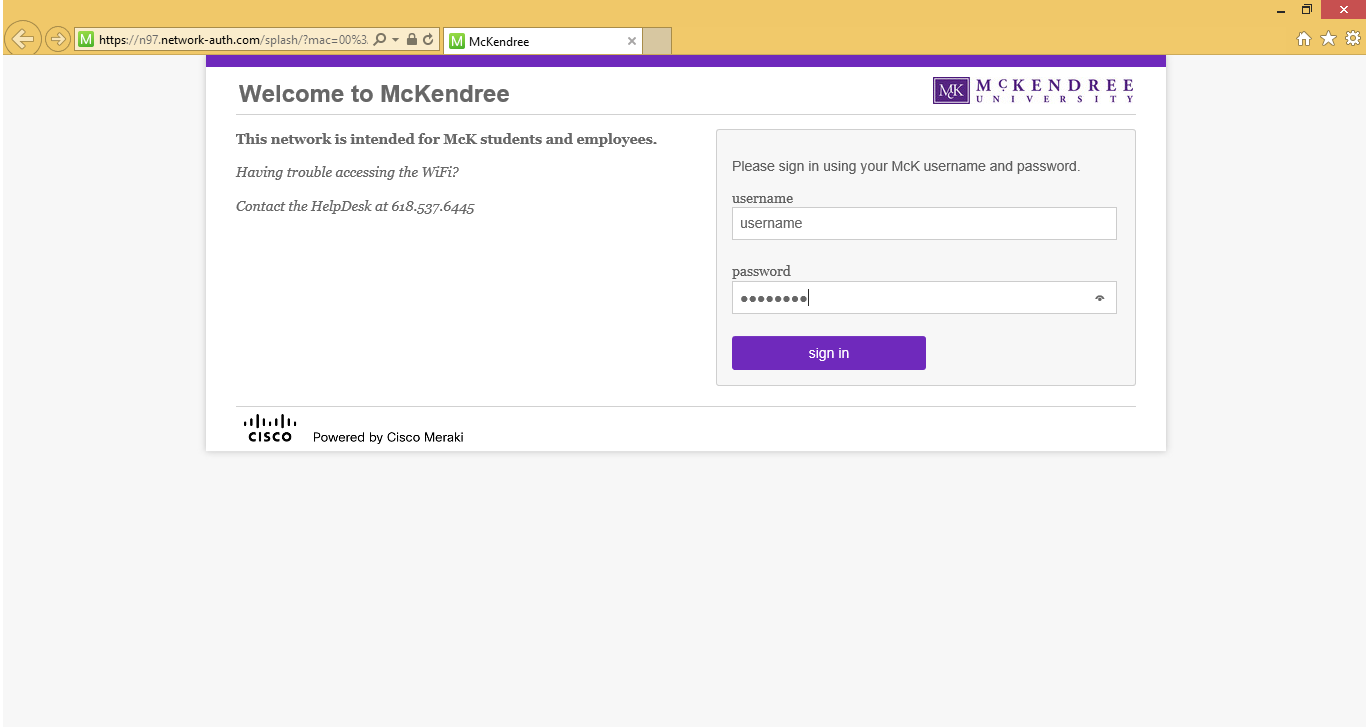Open the Tools gear menu
This screenshot has height=727, width=1366.
pos(1353,39)
